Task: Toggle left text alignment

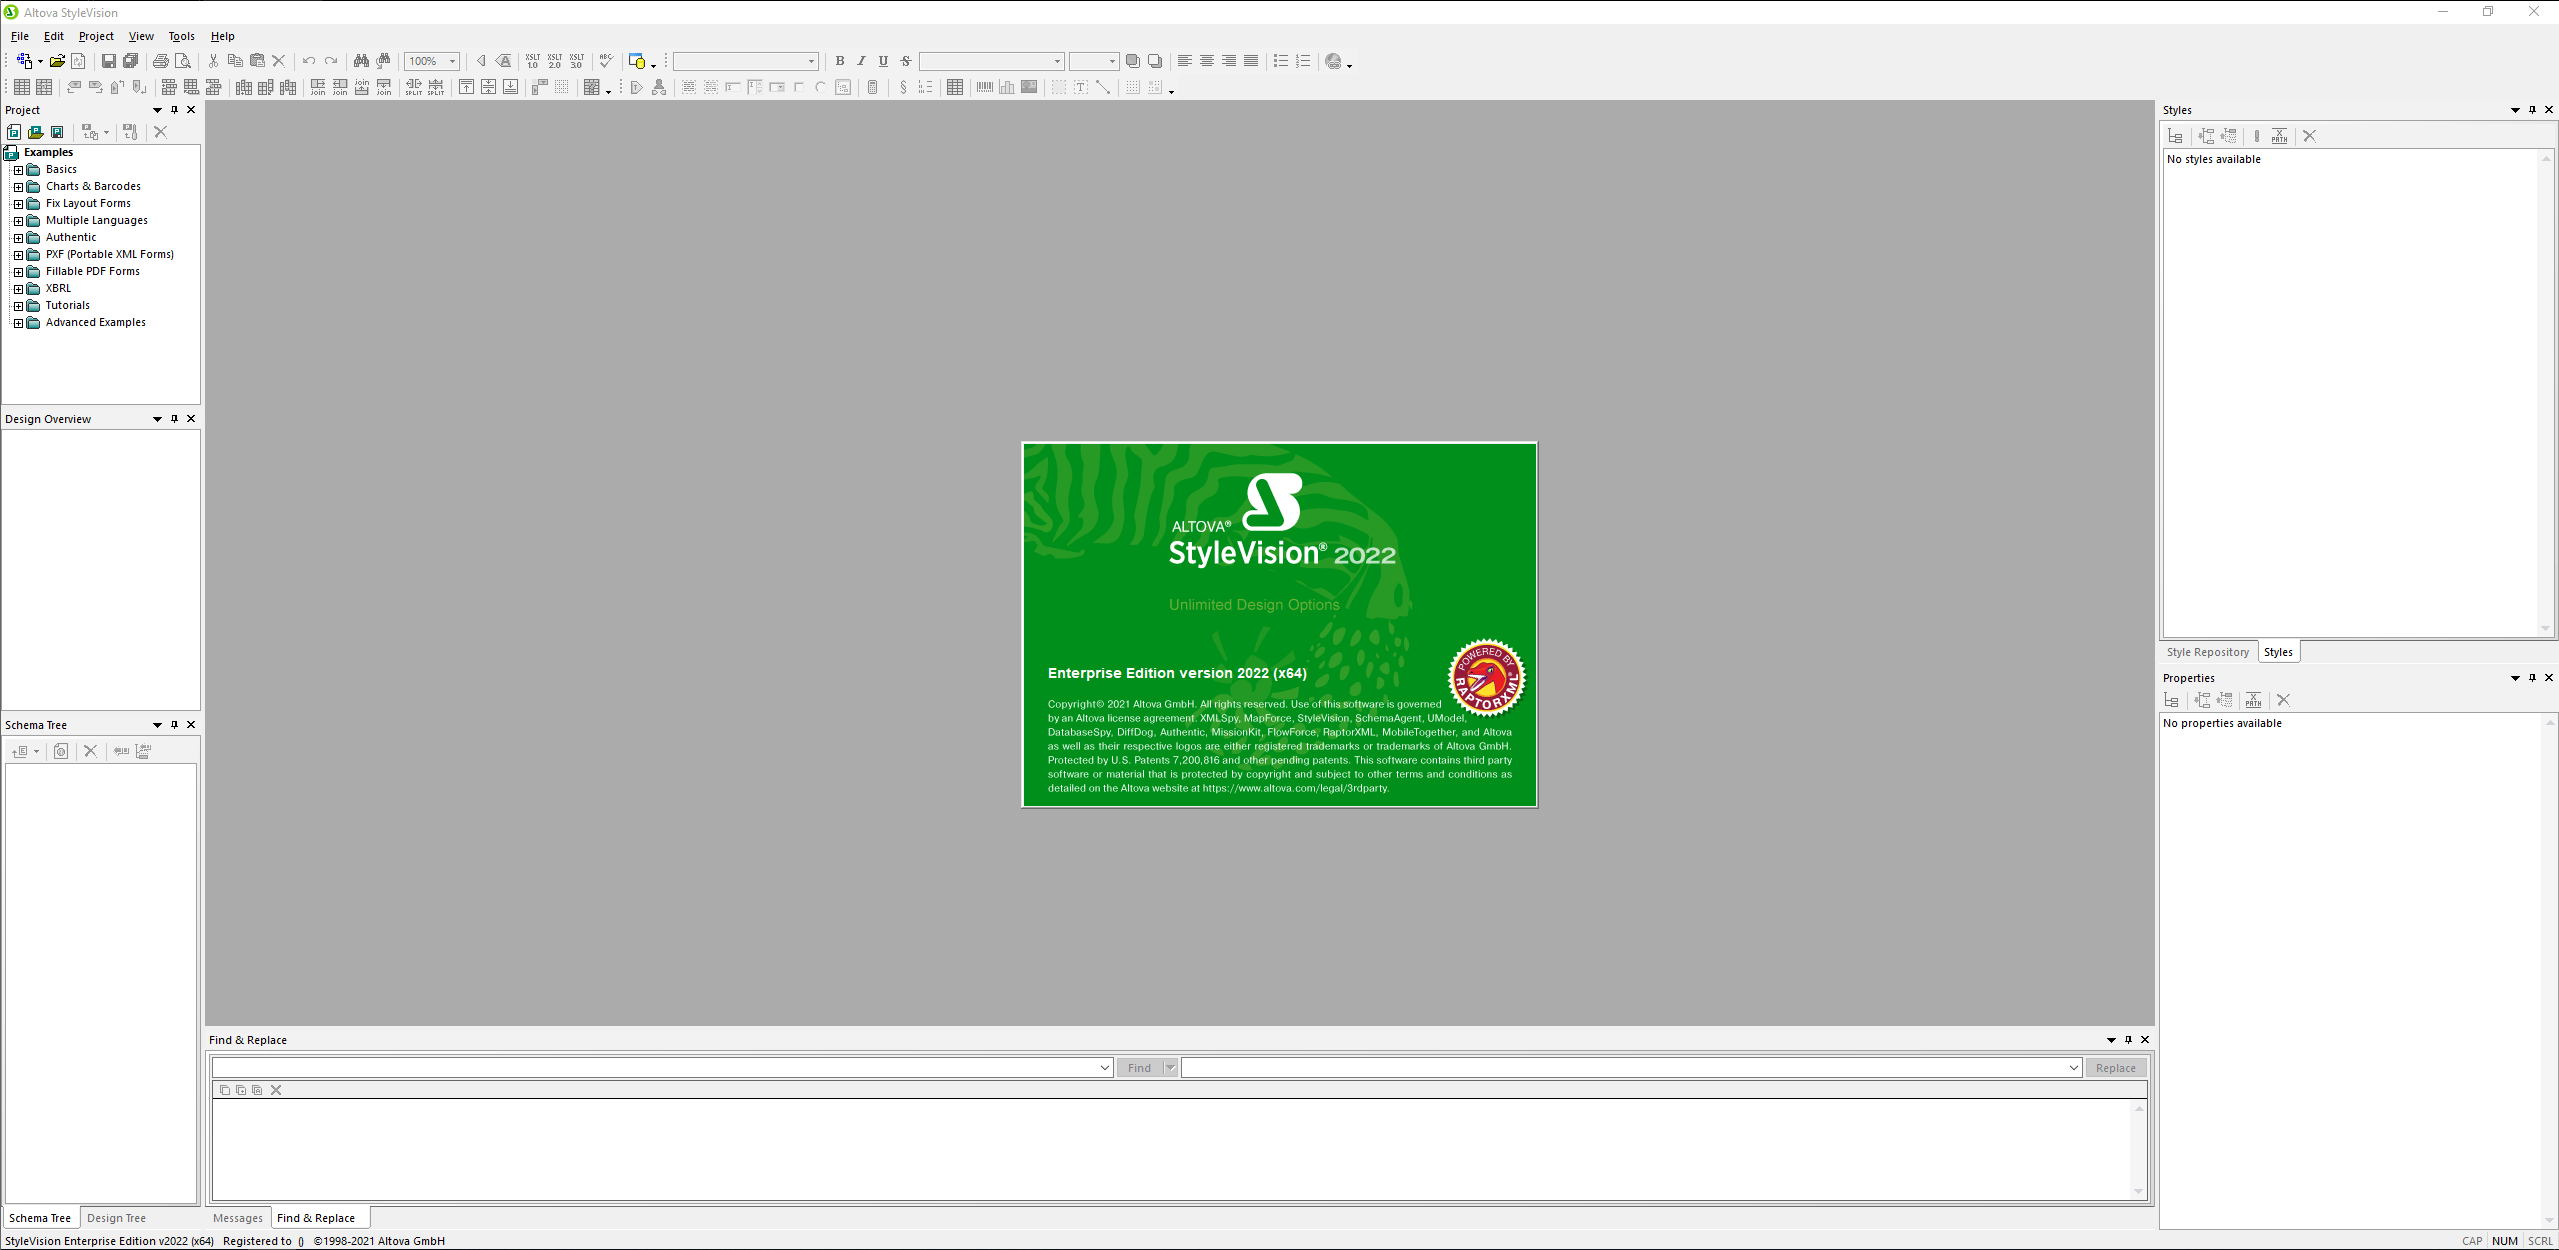Action: [x=1185, y=61]
